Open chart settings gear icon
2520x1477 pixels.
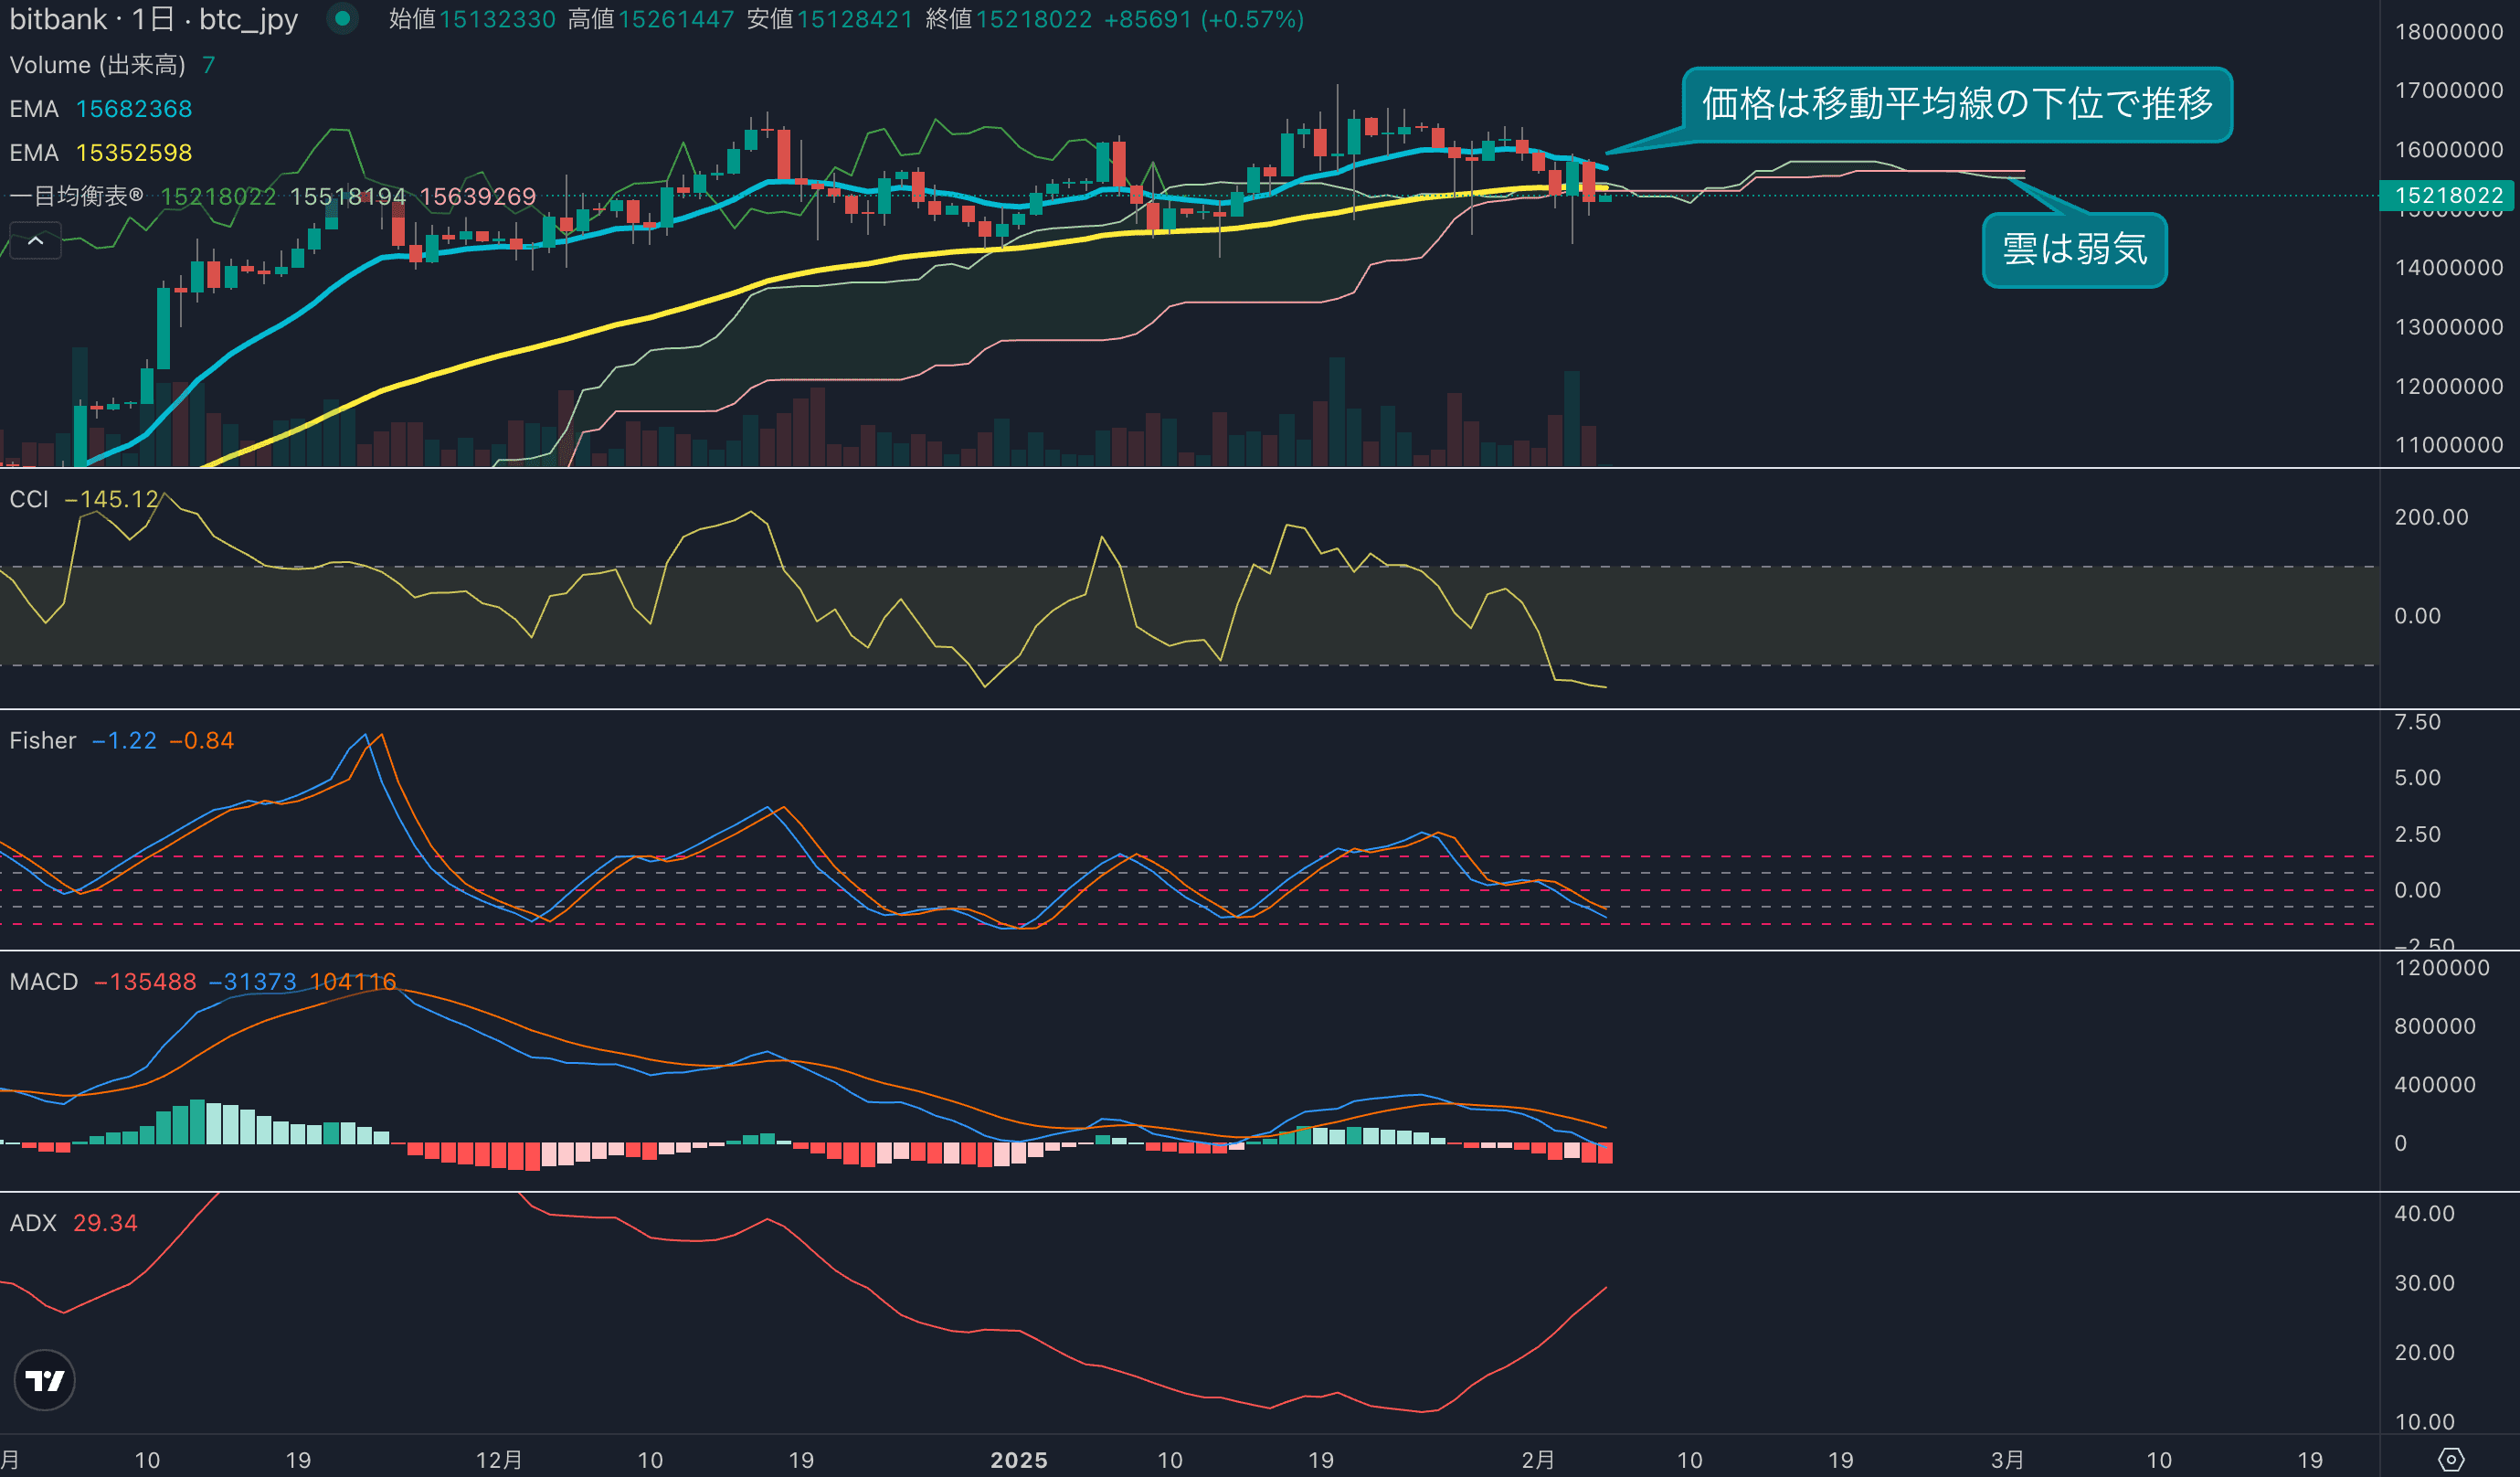point(2451,1459)
